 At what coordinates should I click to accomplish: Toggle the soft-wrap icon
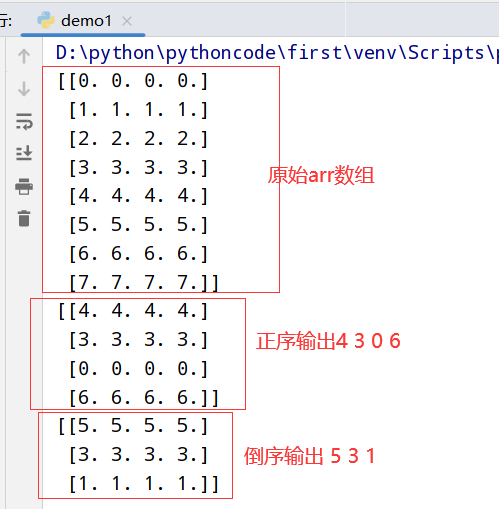pos(24,121)
